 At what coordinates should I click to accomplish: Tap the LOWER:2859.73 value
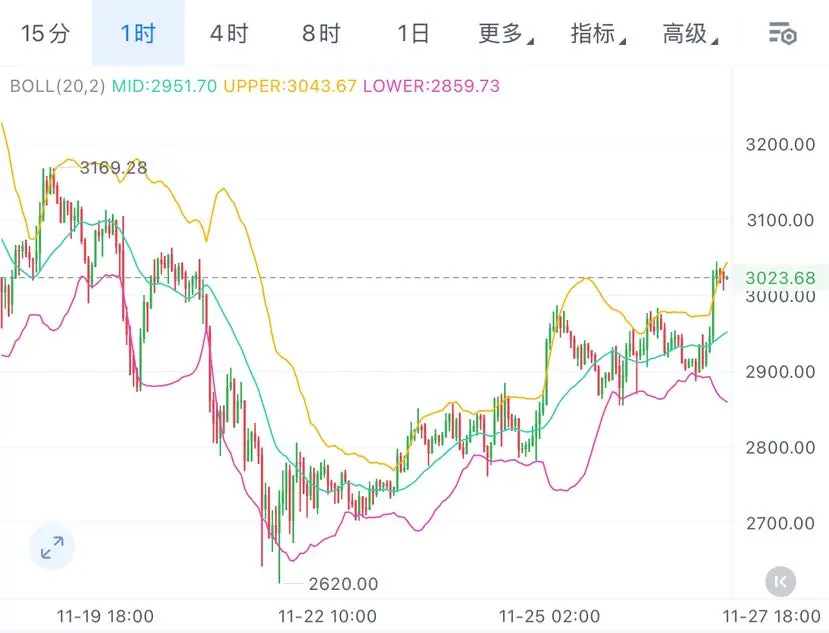[x=431, y=86]
